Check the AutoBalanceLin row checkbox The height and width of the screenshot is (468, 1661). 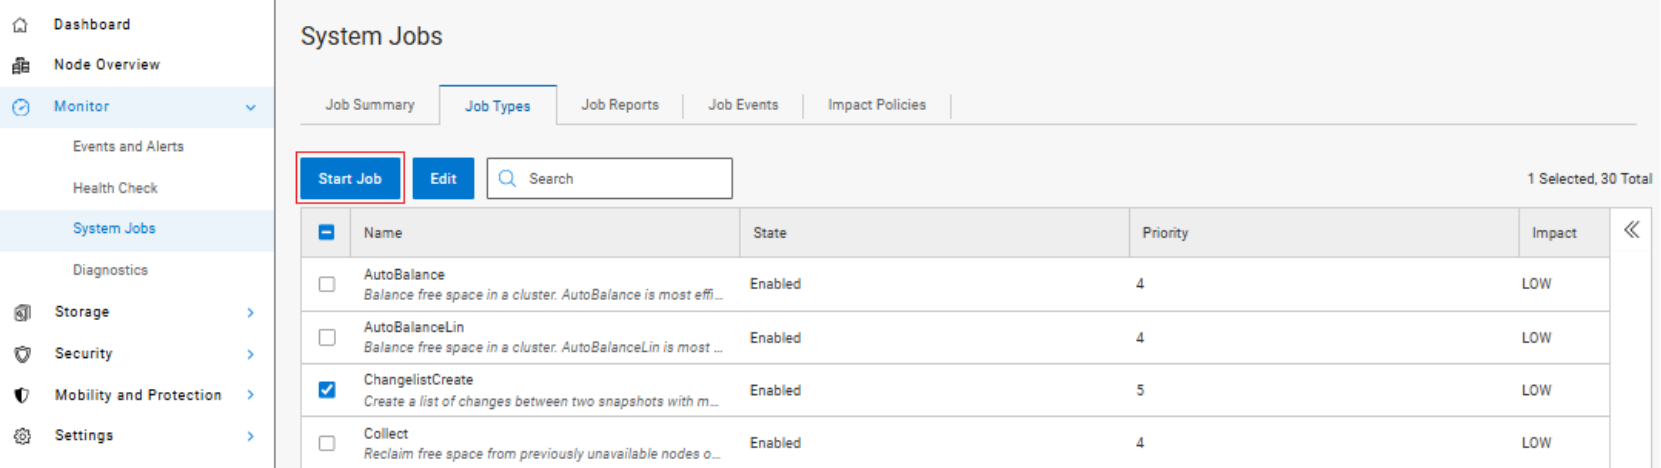[327, 337]
